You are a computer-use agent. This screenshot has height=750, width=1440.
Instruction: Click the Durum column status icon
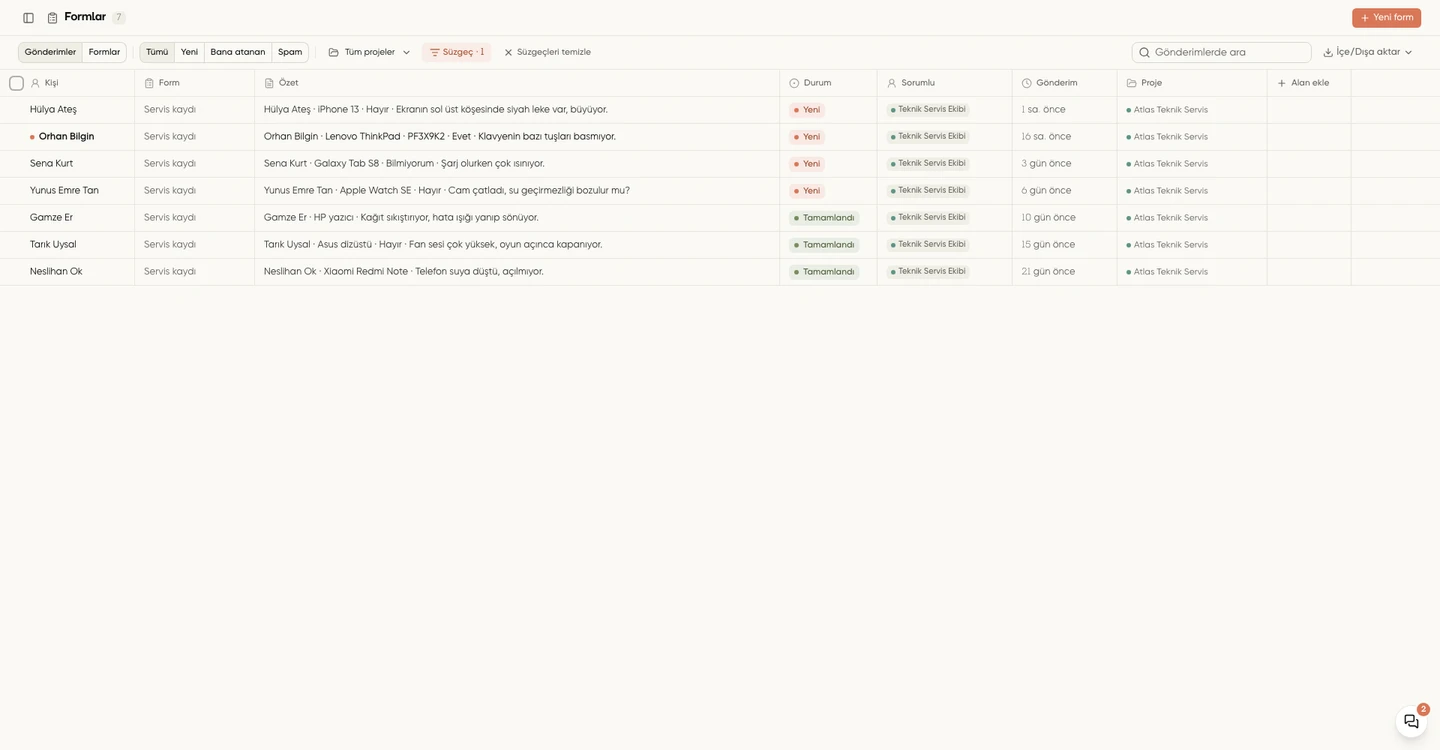coord(794,83)
